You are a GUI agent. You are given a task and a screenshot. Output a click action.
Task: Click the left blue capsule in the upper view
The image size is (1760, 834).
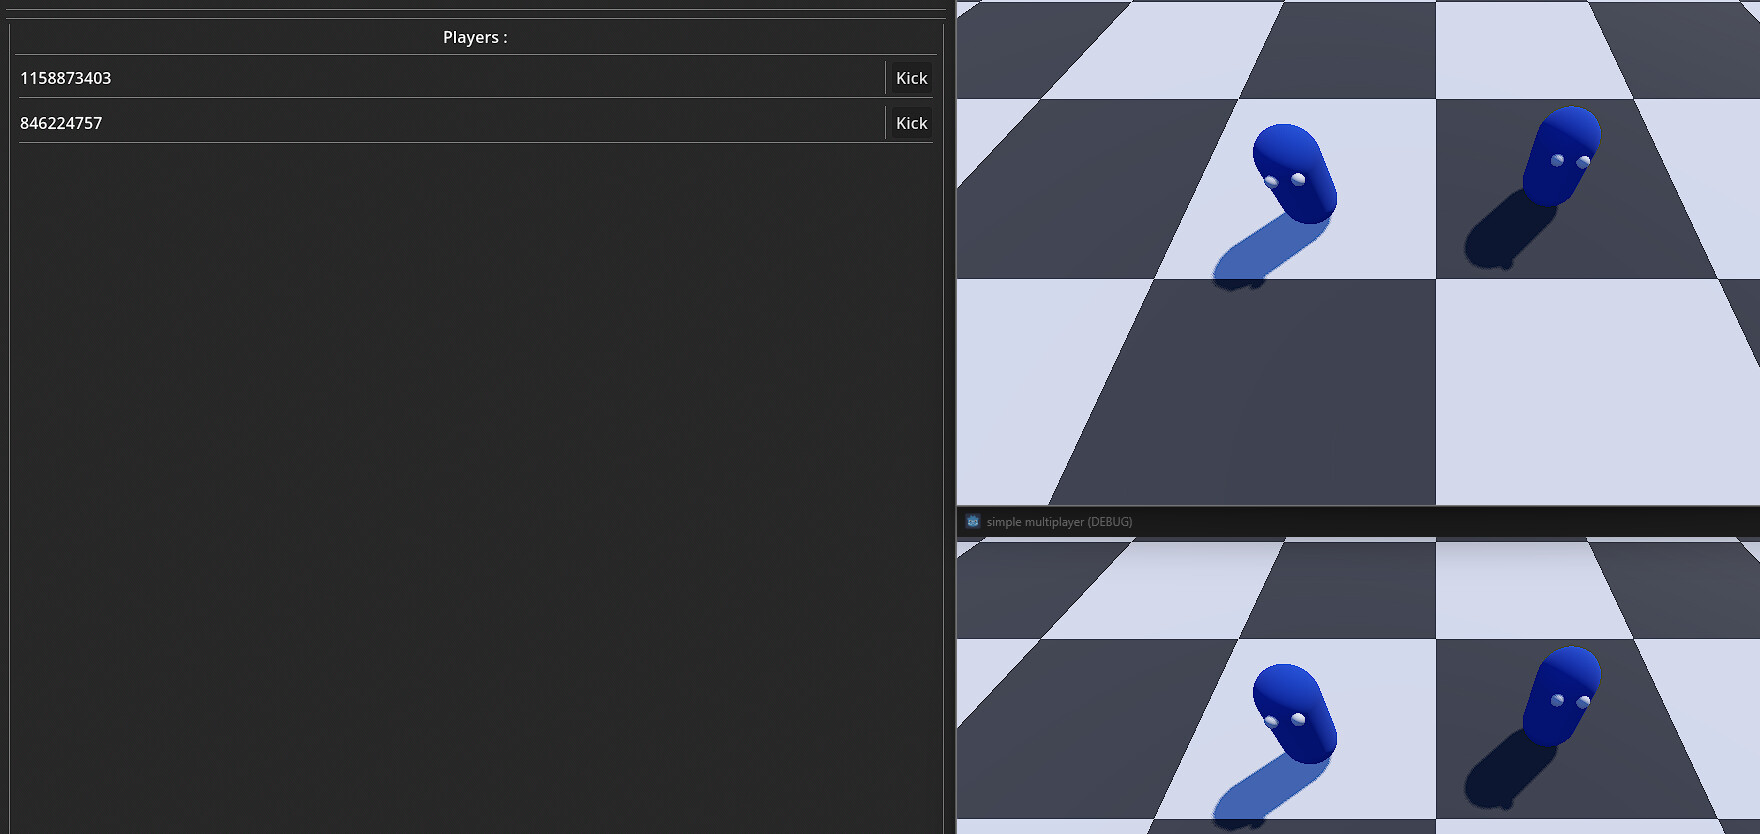pos(1295,173)
